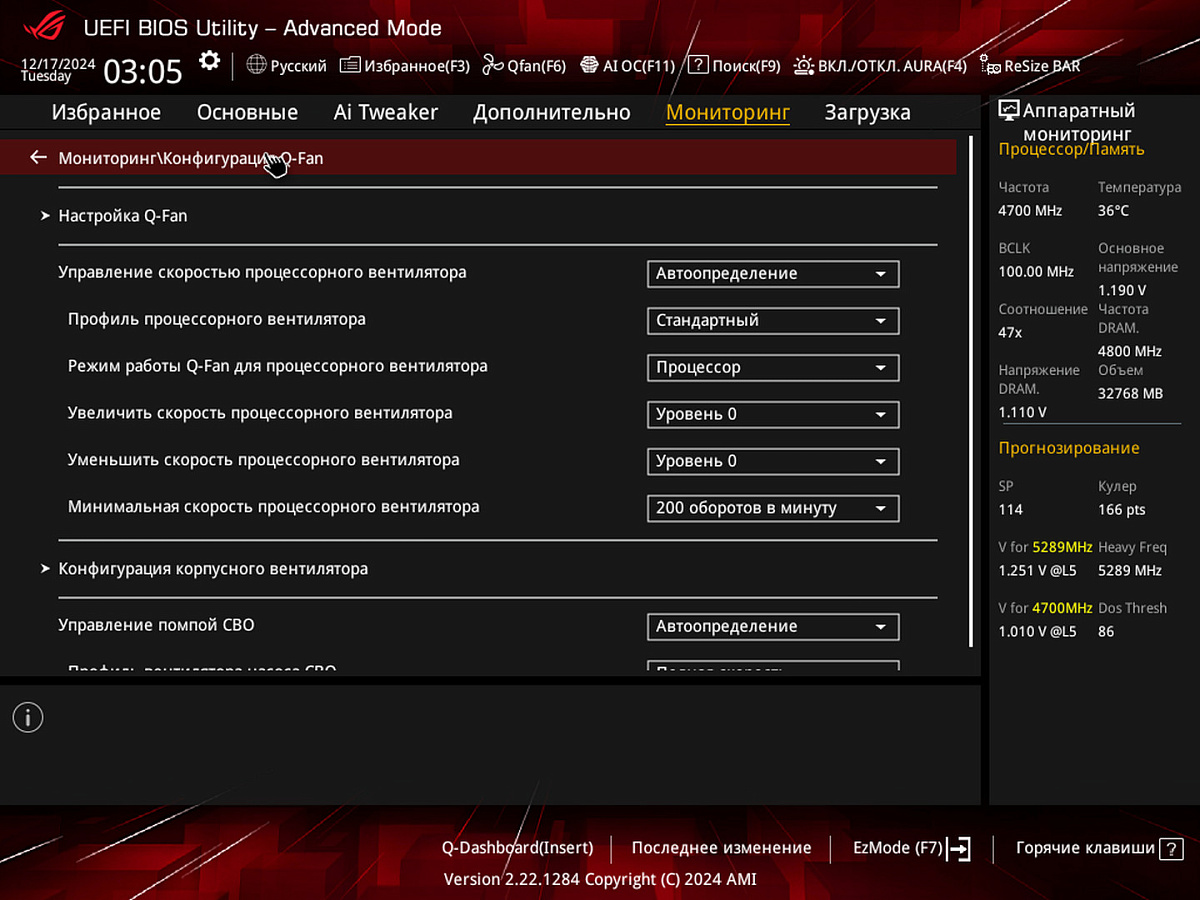Click Режим работы Q-Fan для процессорного вентилятора label
This screenshot has height=900, width=1200.
[277, 366]
